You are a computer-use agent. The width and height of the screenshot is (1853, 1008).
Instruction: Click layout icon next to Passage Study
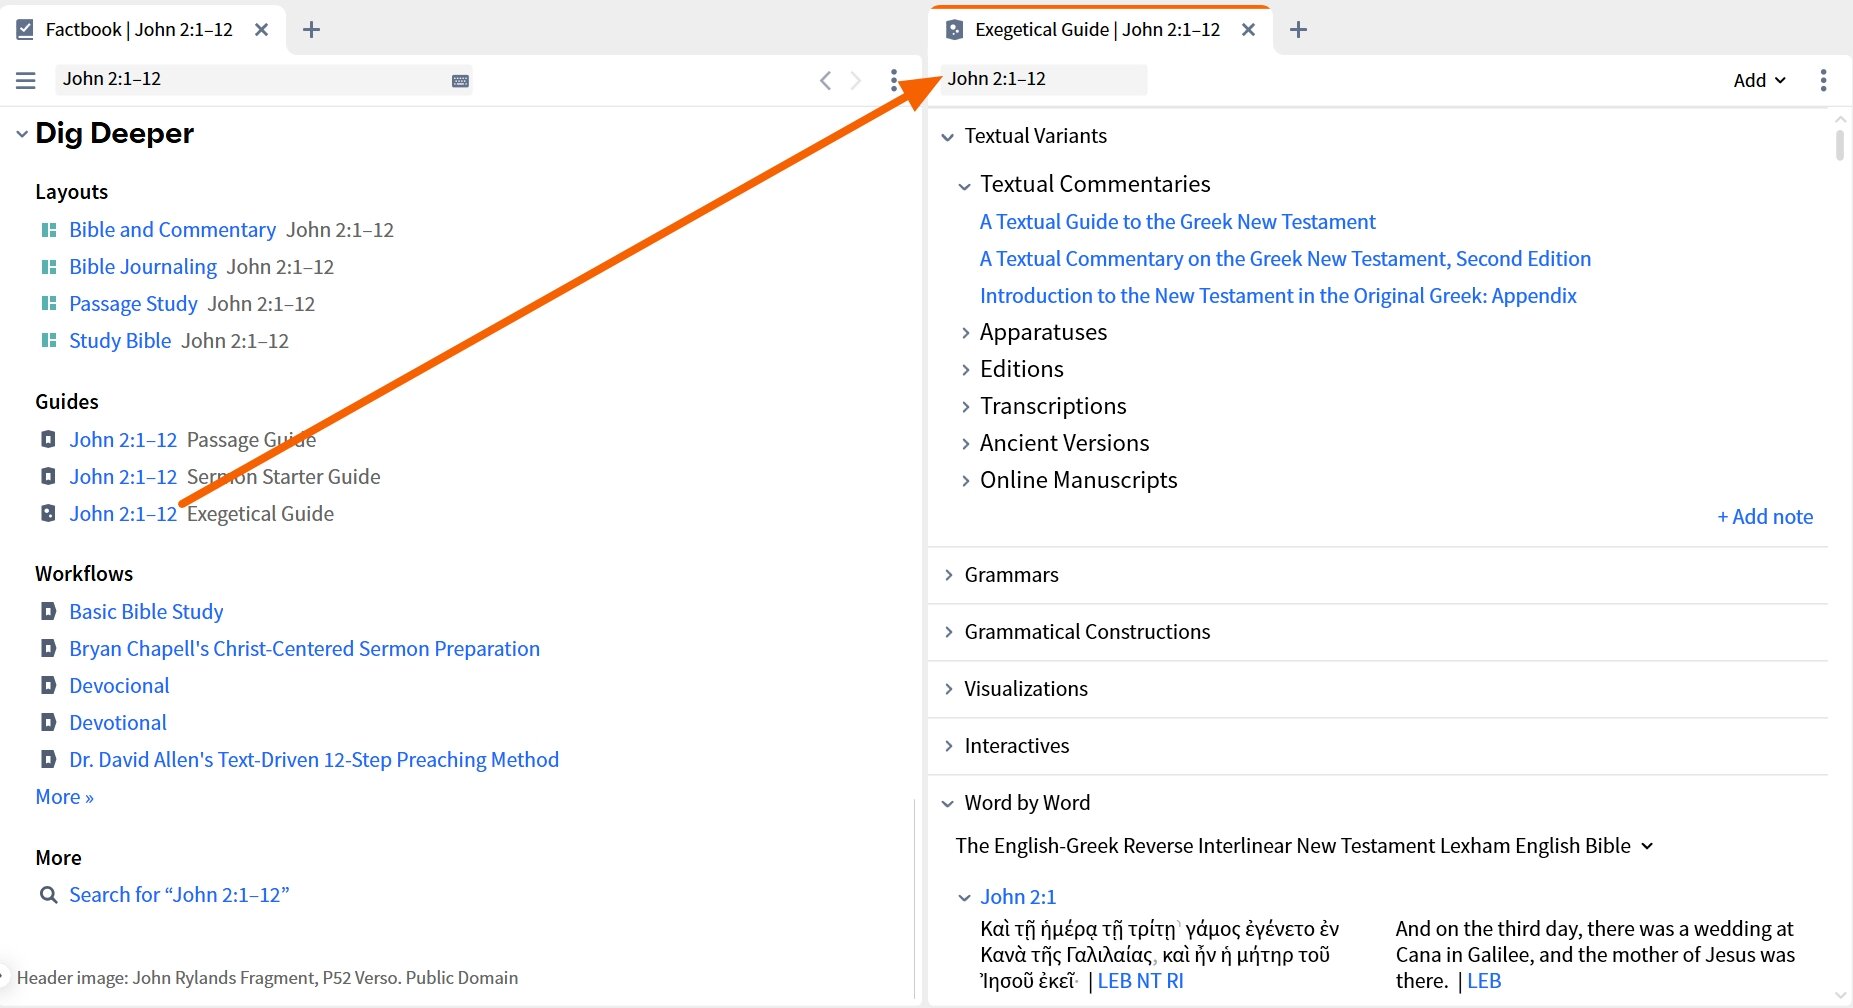click(48, 304)
